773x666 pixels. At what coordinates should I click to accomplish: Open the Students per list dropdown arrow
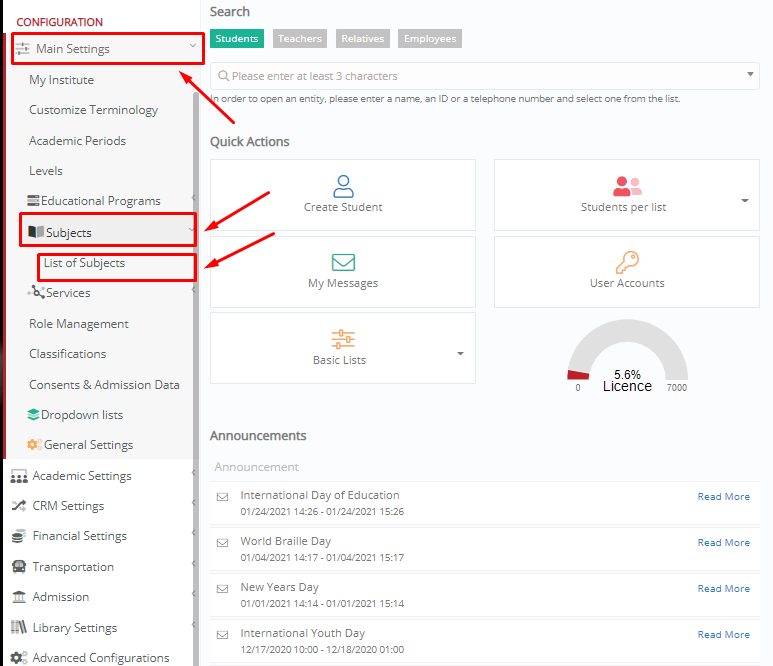coord(745,200)
